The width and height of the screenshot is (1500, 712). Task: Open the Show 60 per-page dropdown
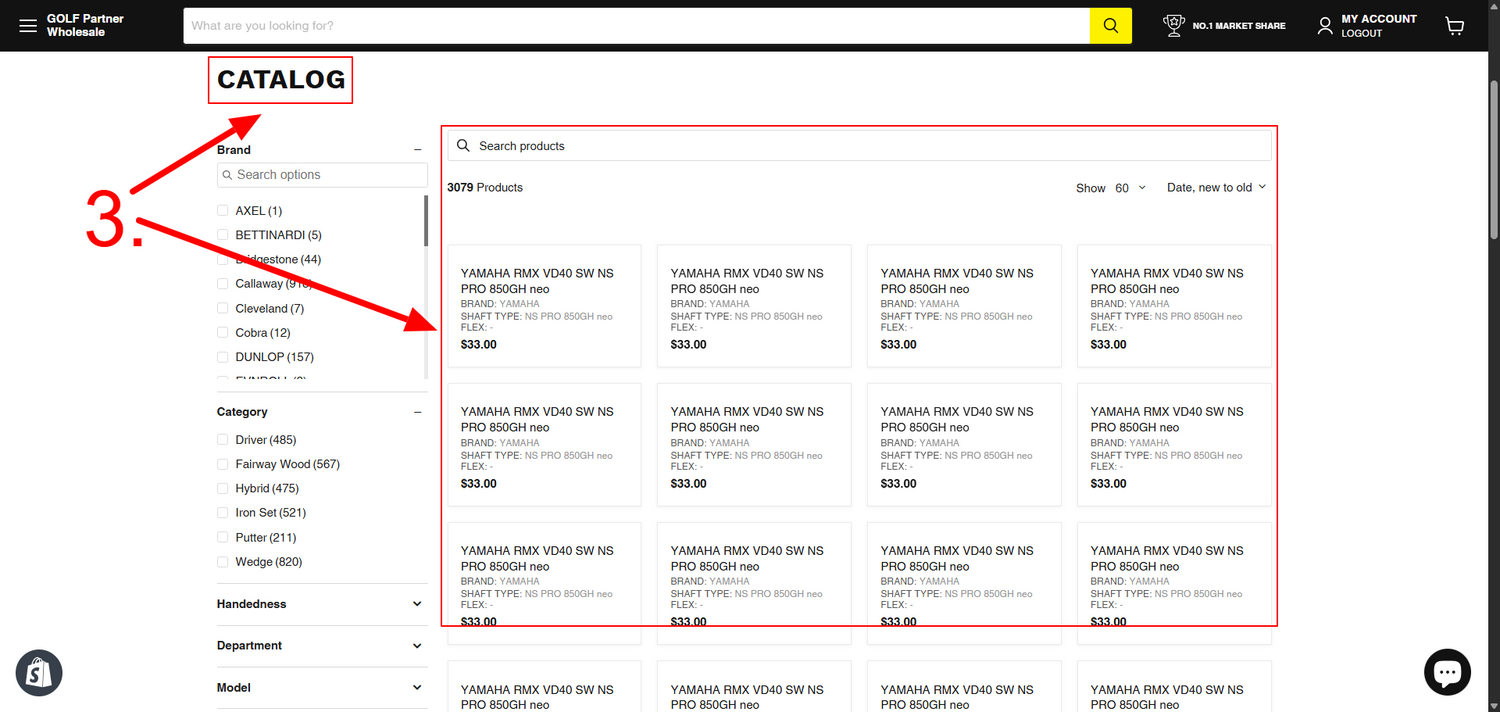point(1130,188)
